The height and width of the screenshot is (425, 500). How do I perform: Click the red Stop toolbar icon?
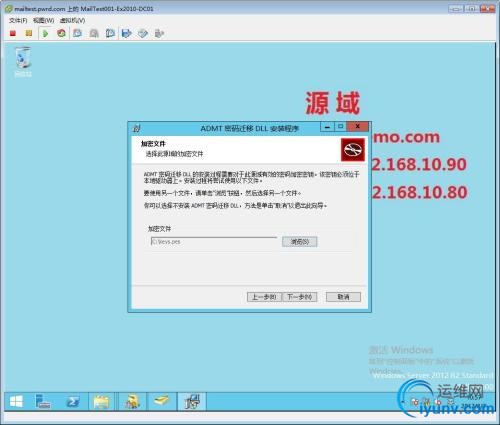(x=13, y=33)
